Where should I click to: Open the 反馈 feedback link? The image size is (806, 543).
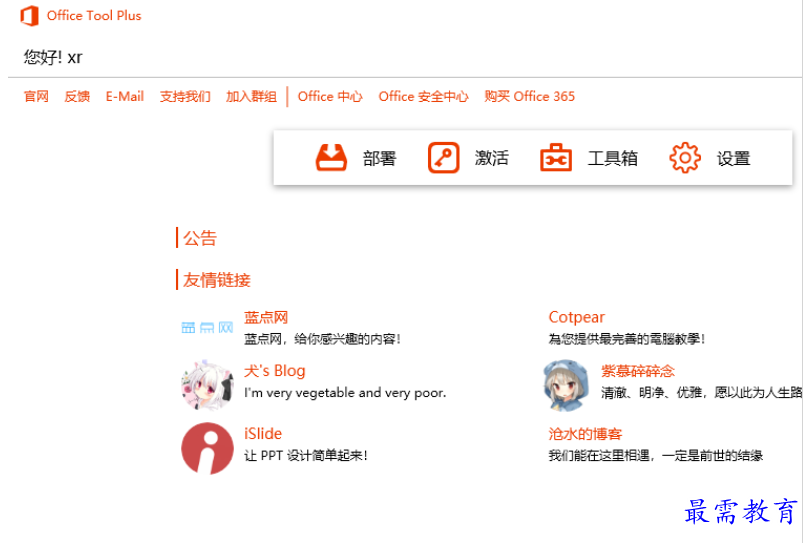click(77, 97)
